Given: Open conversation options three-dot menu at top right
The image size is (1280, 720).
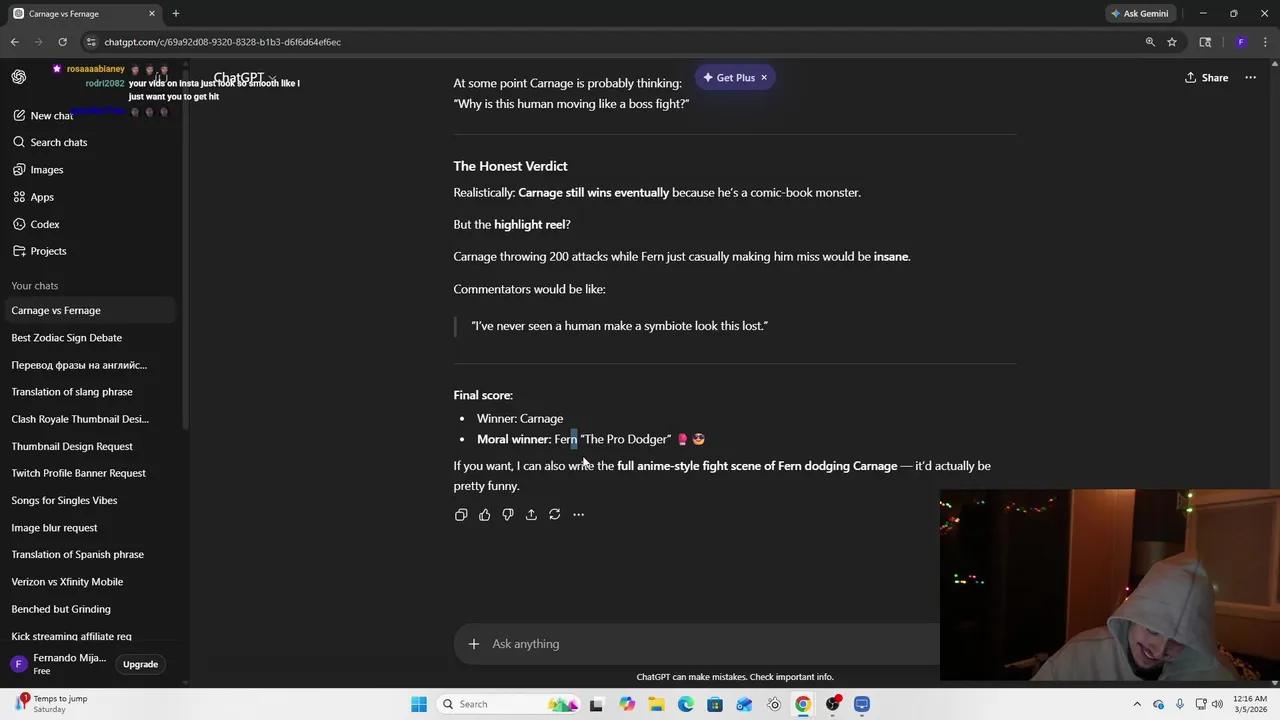Looking at the screenshot, I should 1250,77.
